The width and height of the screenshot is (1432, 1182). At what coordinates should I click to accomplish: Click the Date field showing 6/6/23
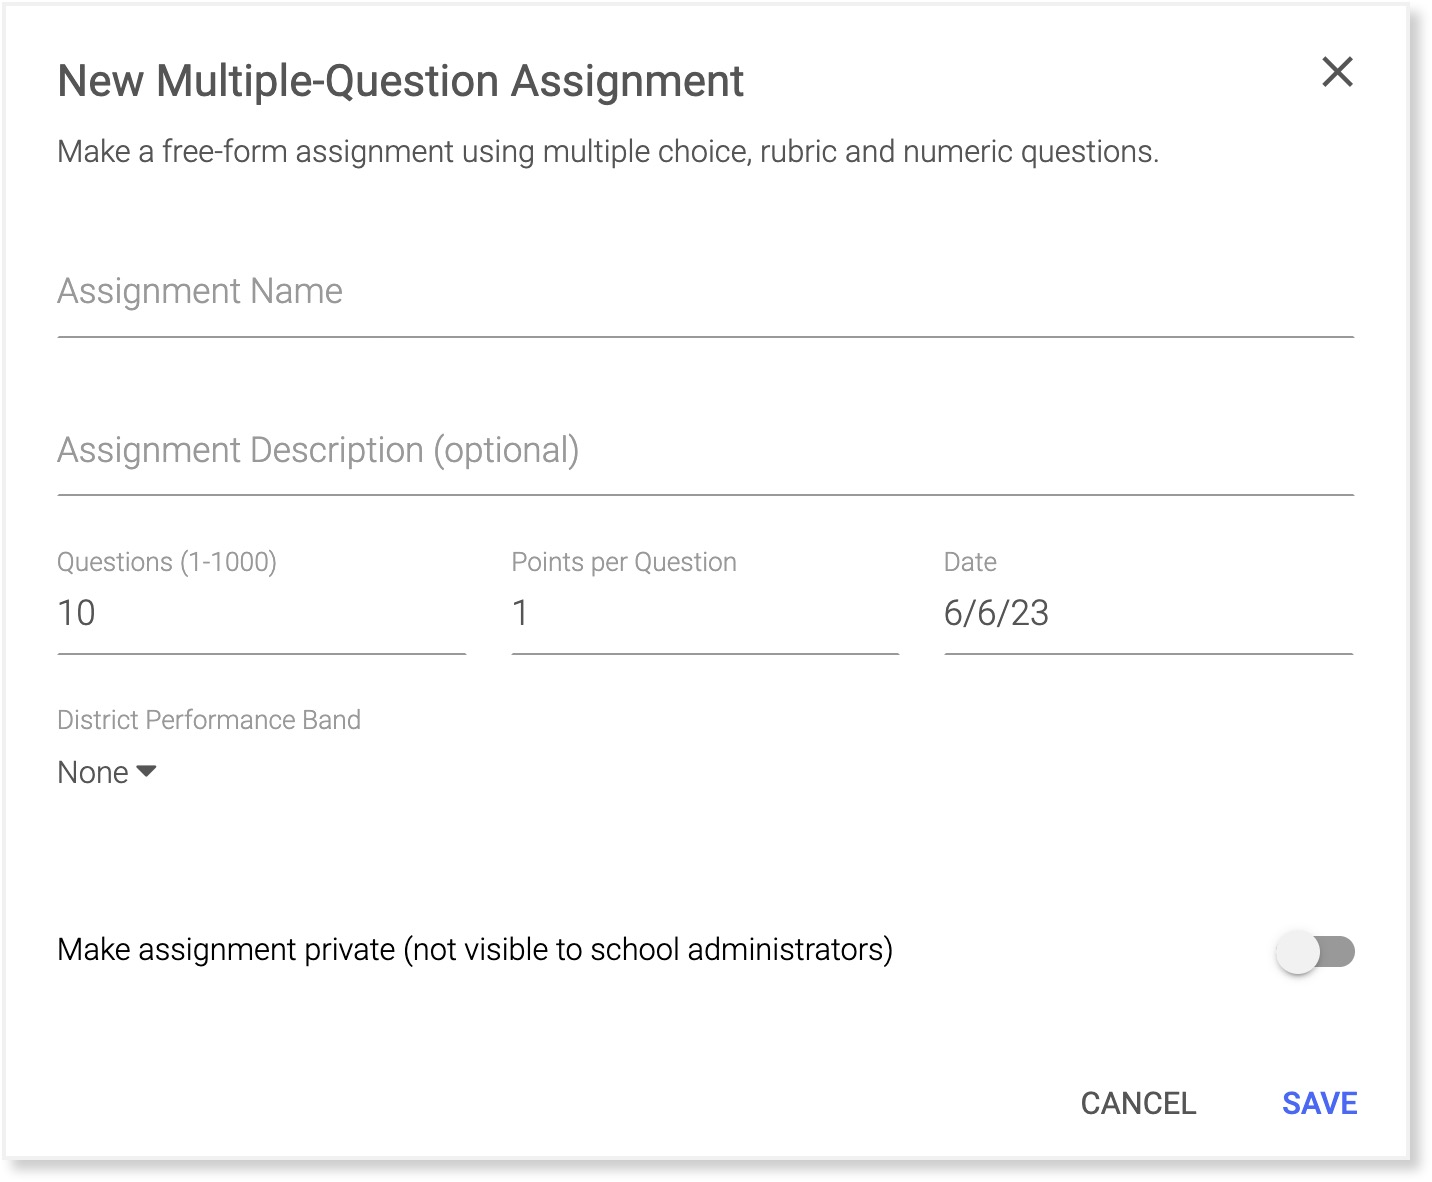1145,615
